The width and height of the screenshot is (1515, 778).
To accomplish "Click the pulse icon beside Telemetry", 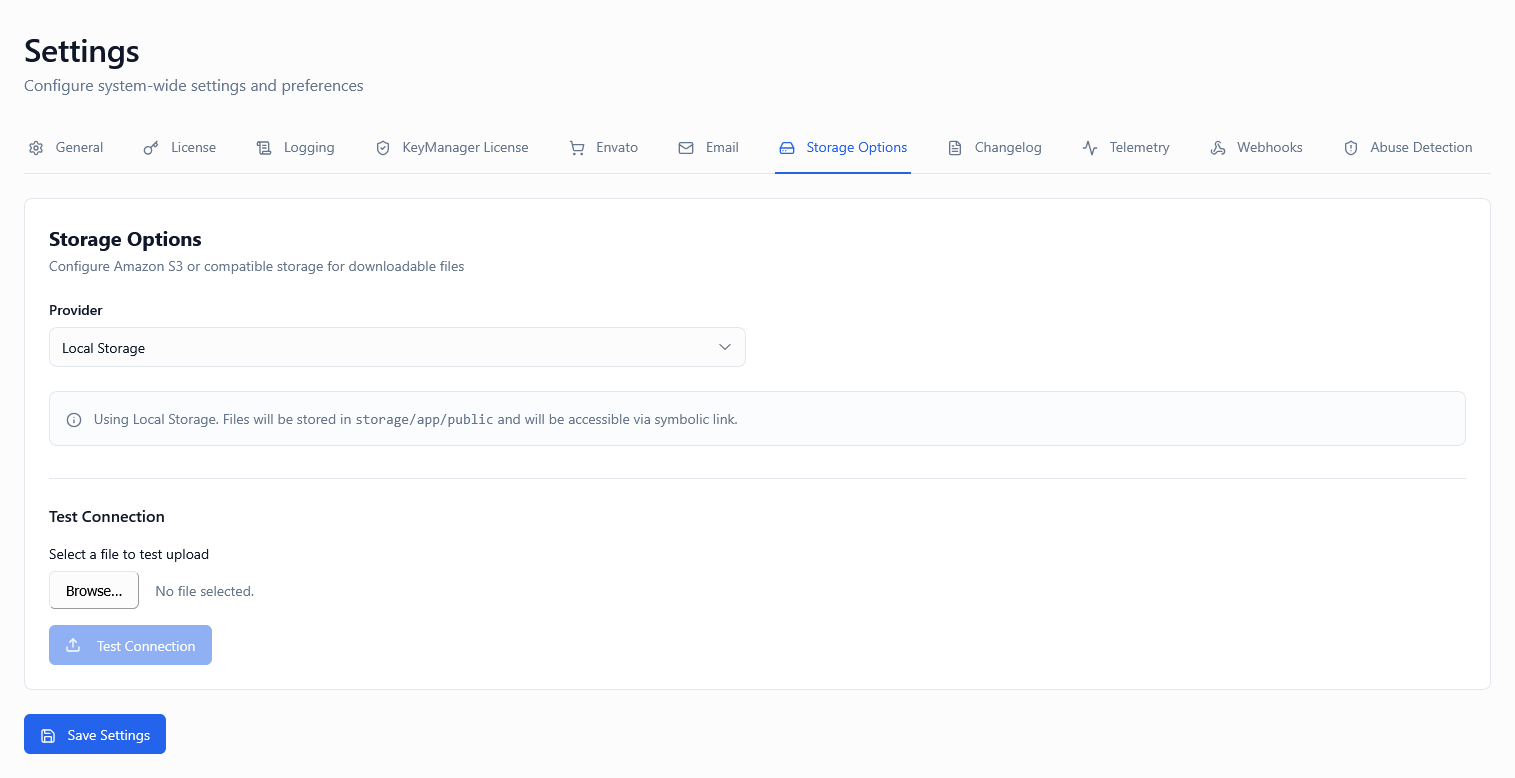I will coord(1090,148).
